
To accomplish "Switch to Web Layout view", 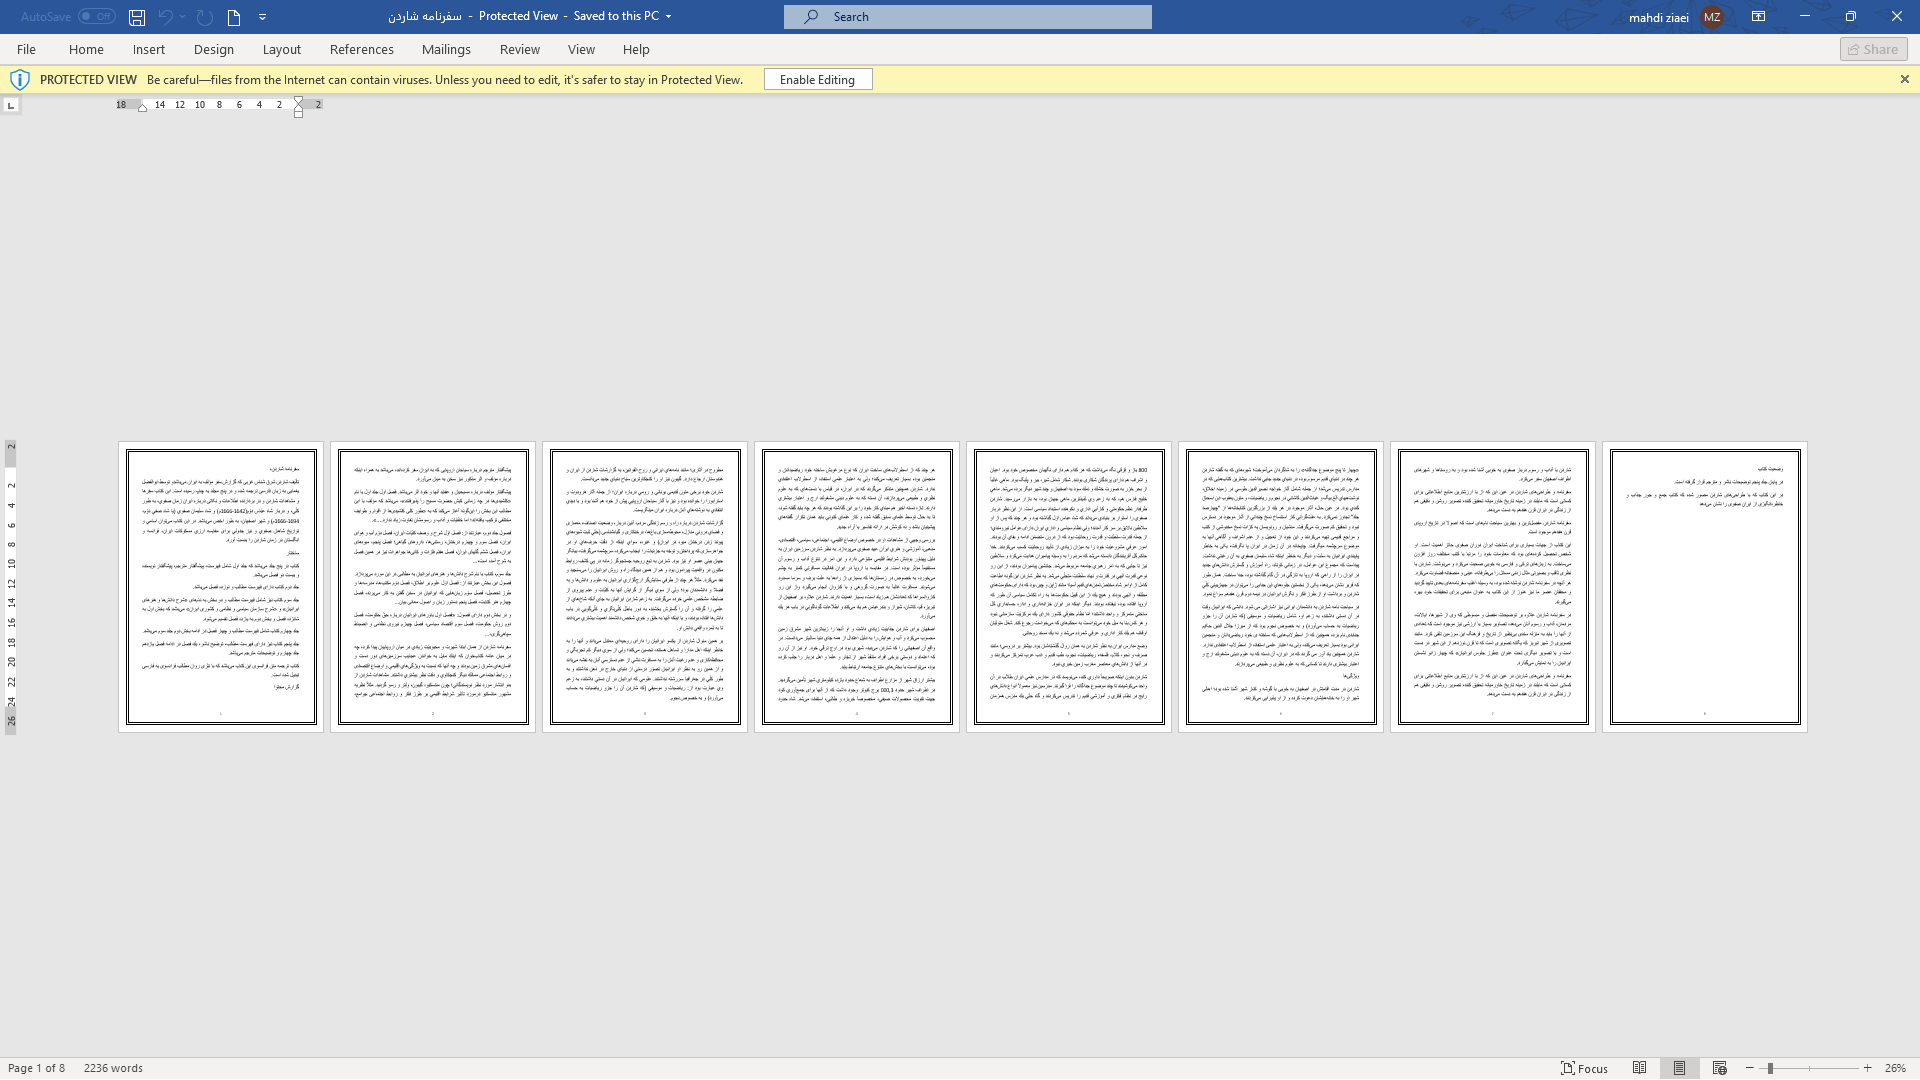I will [1720, 1068].
